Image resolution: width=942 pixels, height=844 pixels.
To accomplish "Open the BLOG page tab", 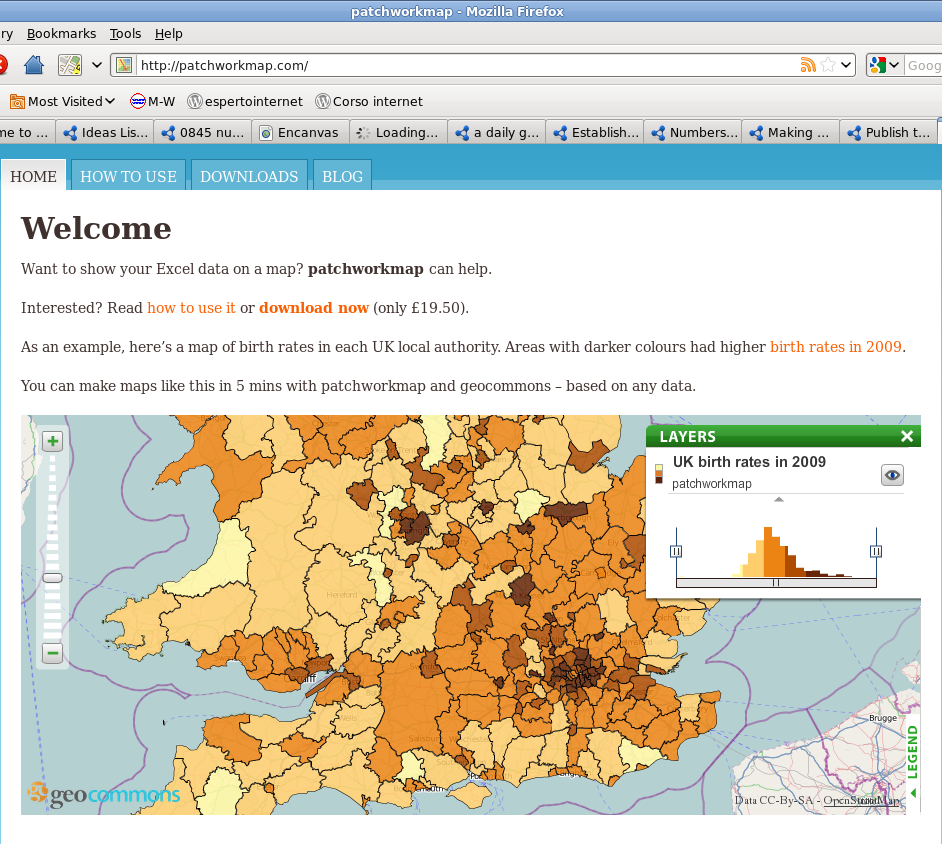I will pos(342,175).
